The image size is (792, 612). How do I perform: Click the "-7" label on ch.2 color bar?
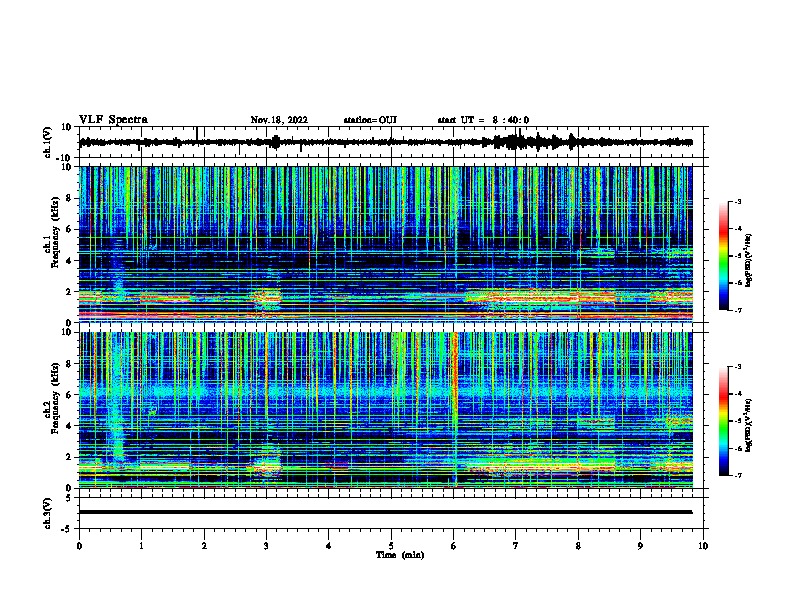pos(737,476)
